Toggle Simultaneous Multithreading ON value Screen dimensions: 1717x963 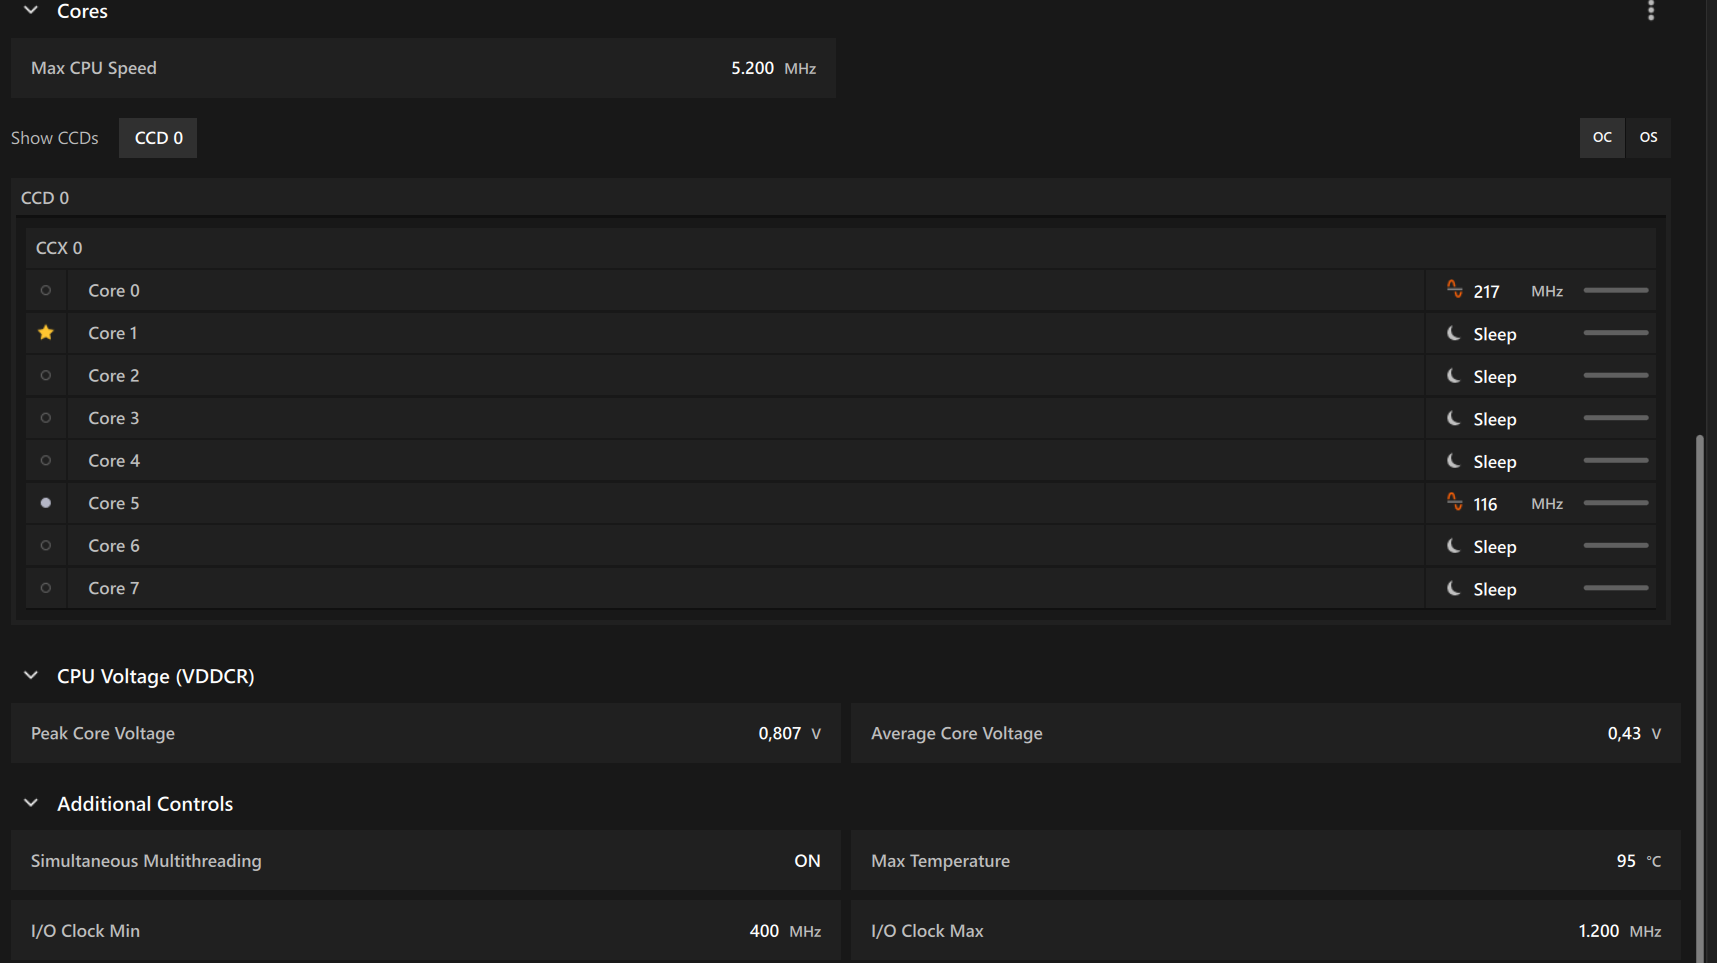click(807, 861)
